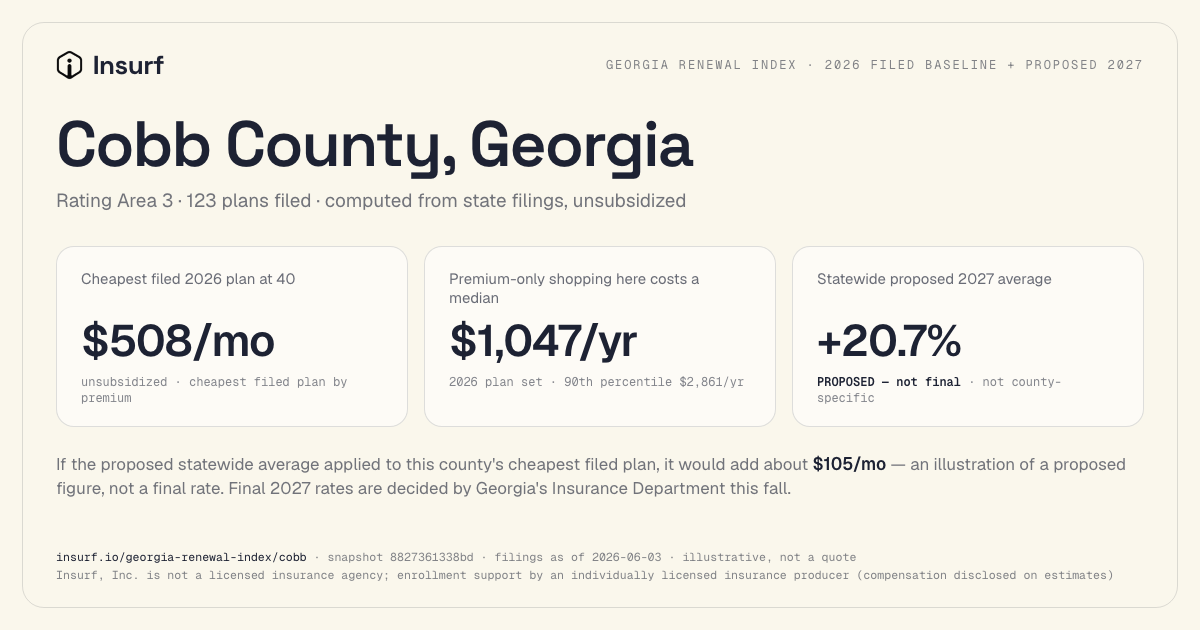Click the licensed insurance agency disclaimer line

[x=585, y=575]
